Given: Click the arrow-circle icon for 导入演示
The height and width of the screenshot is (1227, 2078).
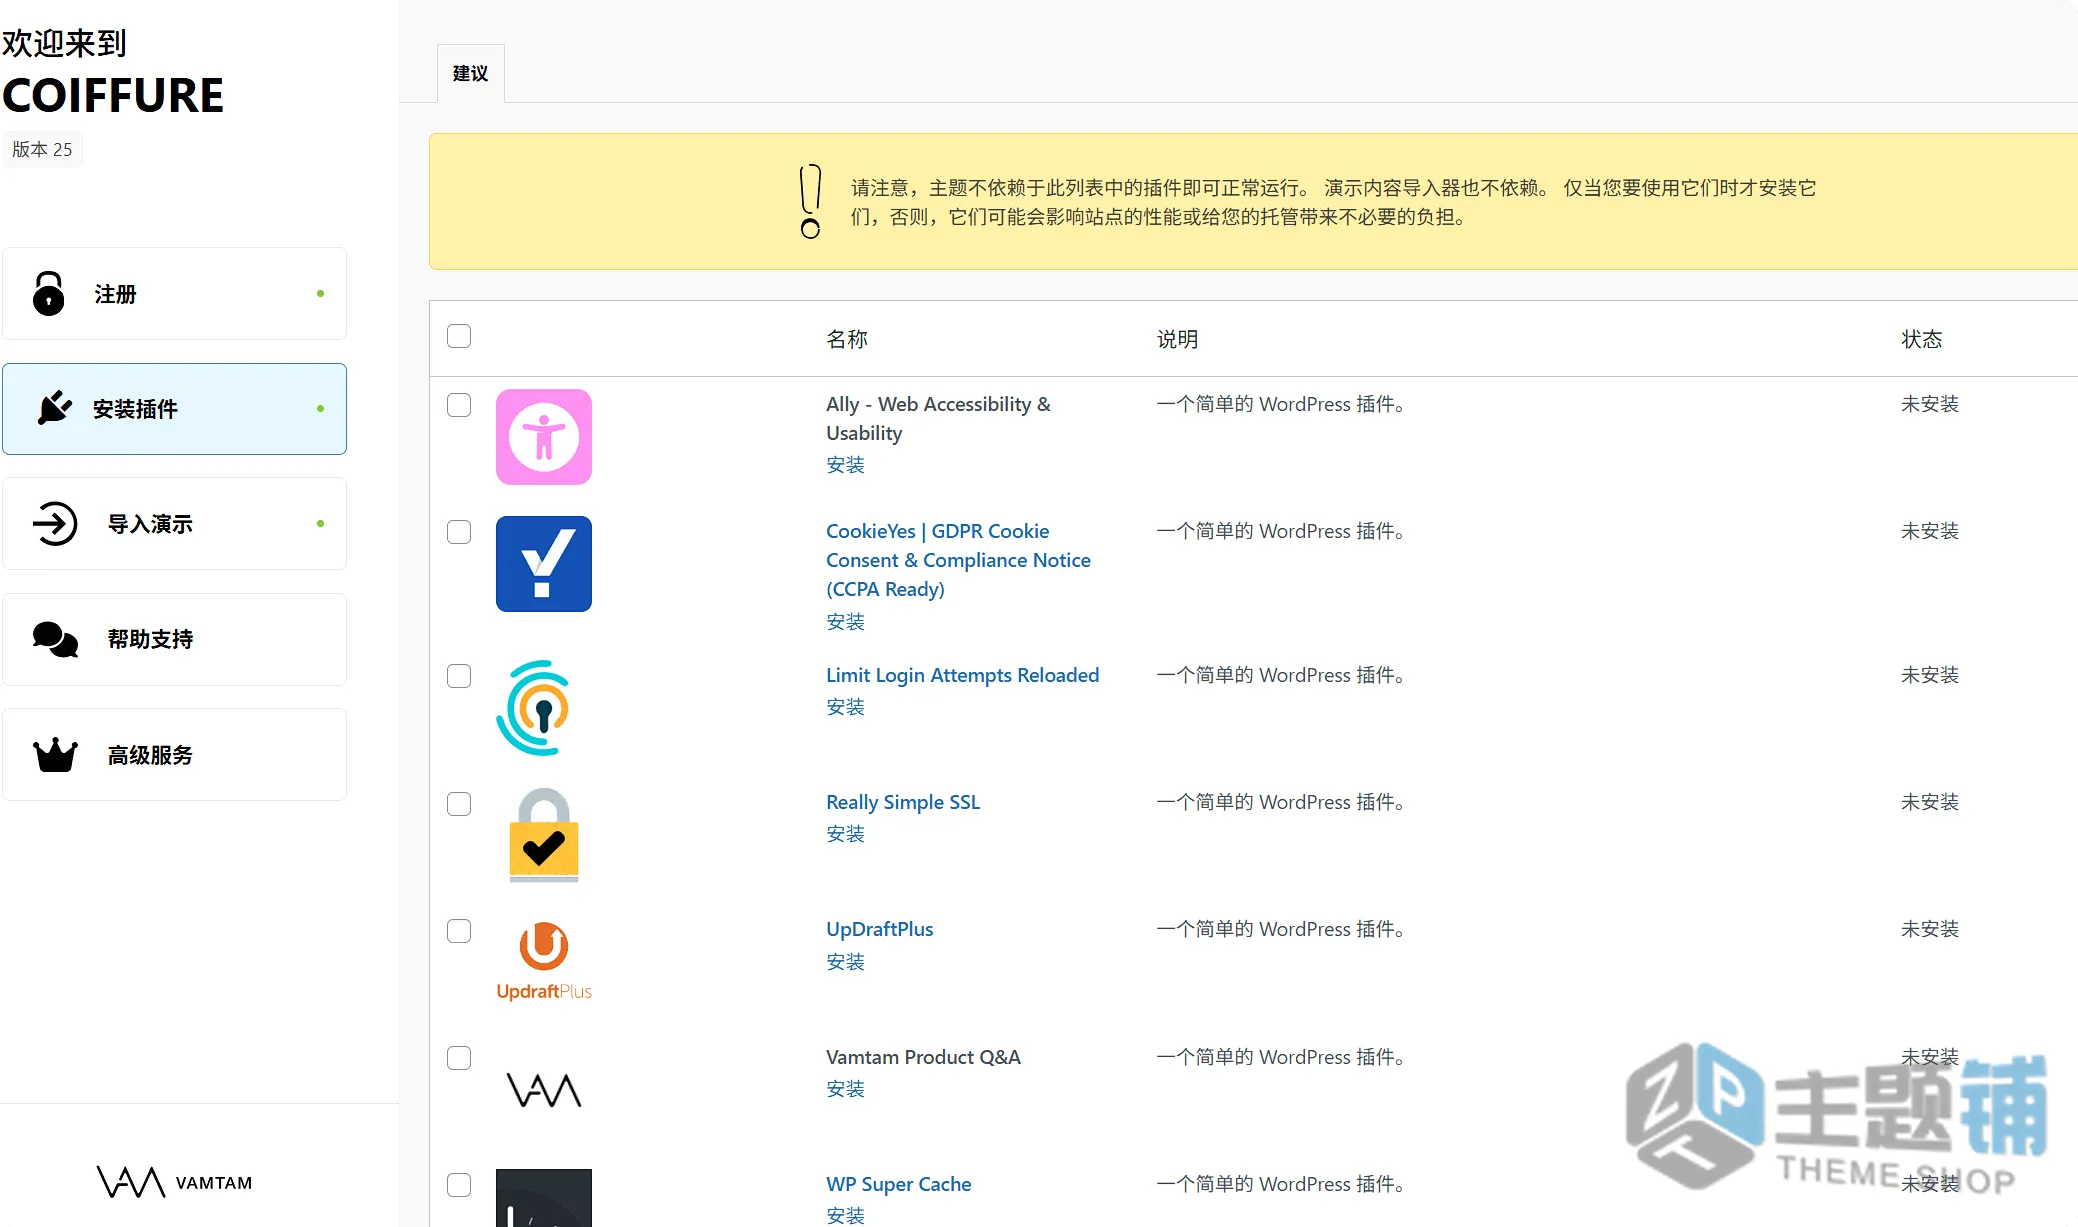Looking at the screenshot, I should [55, 523].
